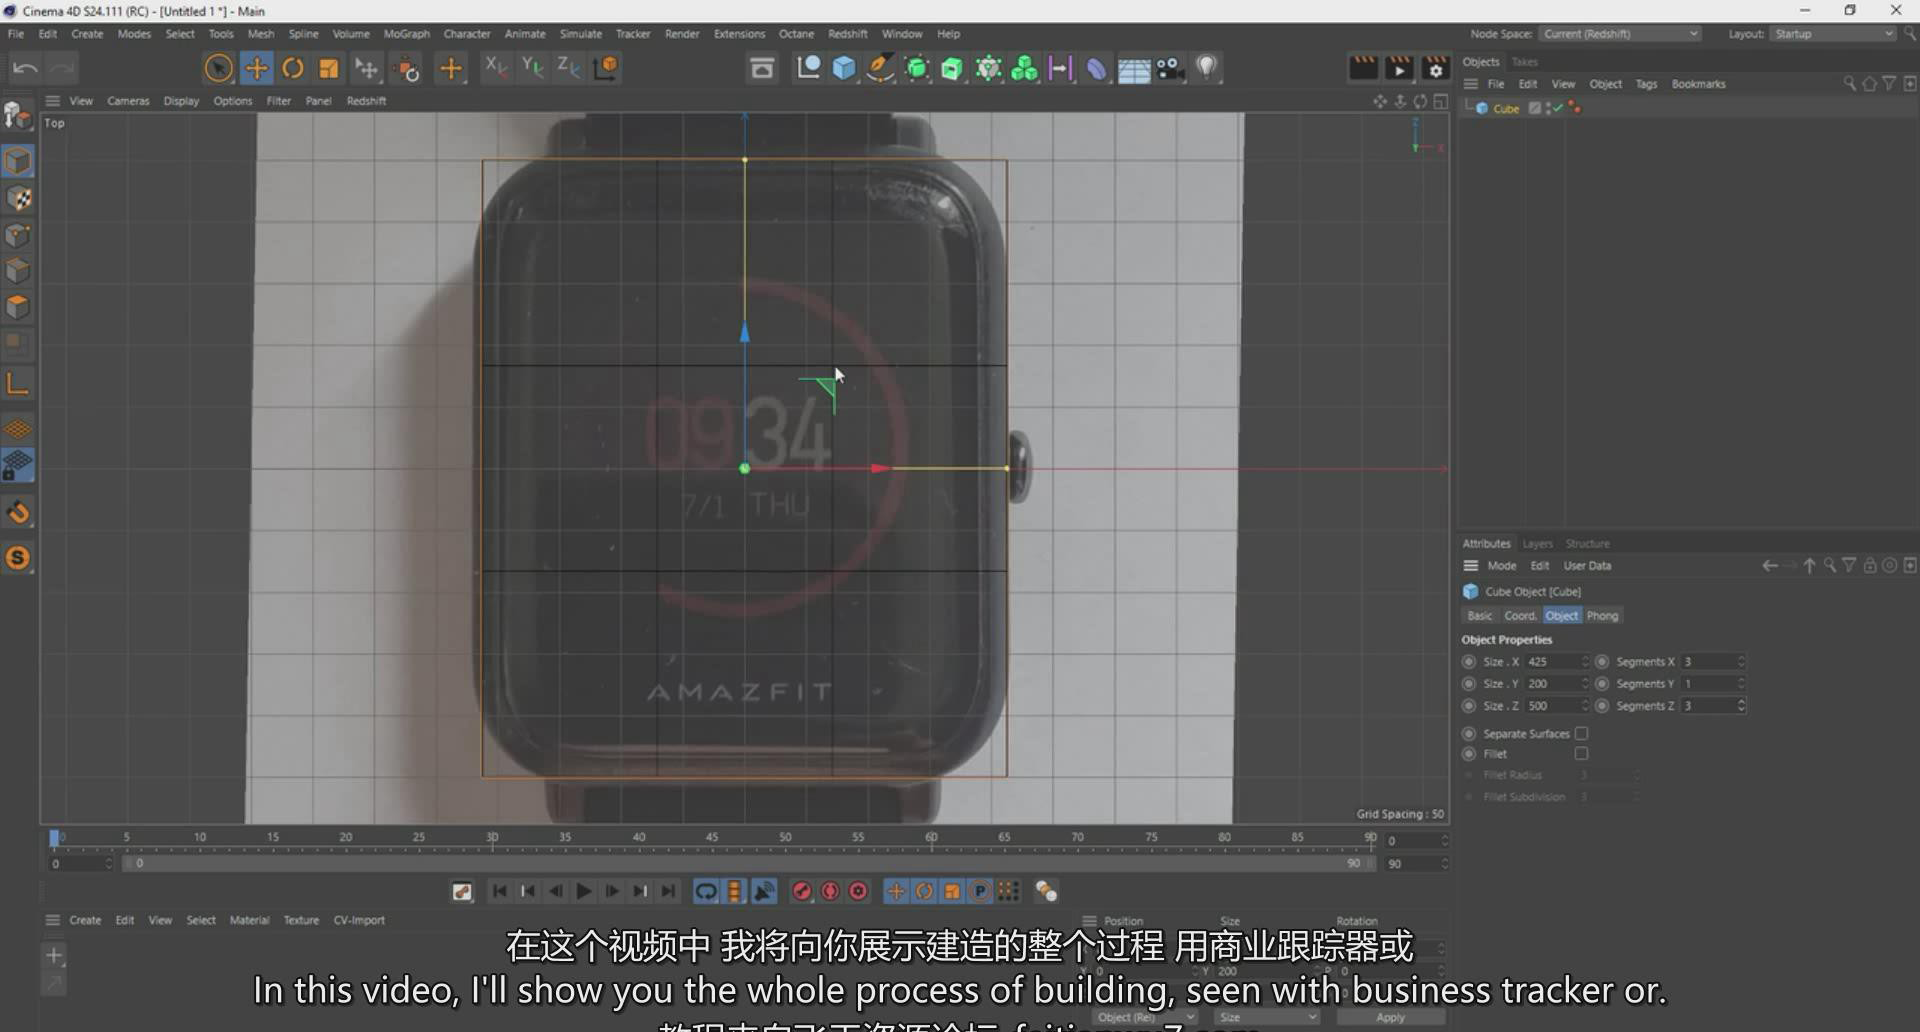The height and width of the screenshot is (1032, 1920).
Task: Open Layout Startup dropdown
Action: [1833, 34]
